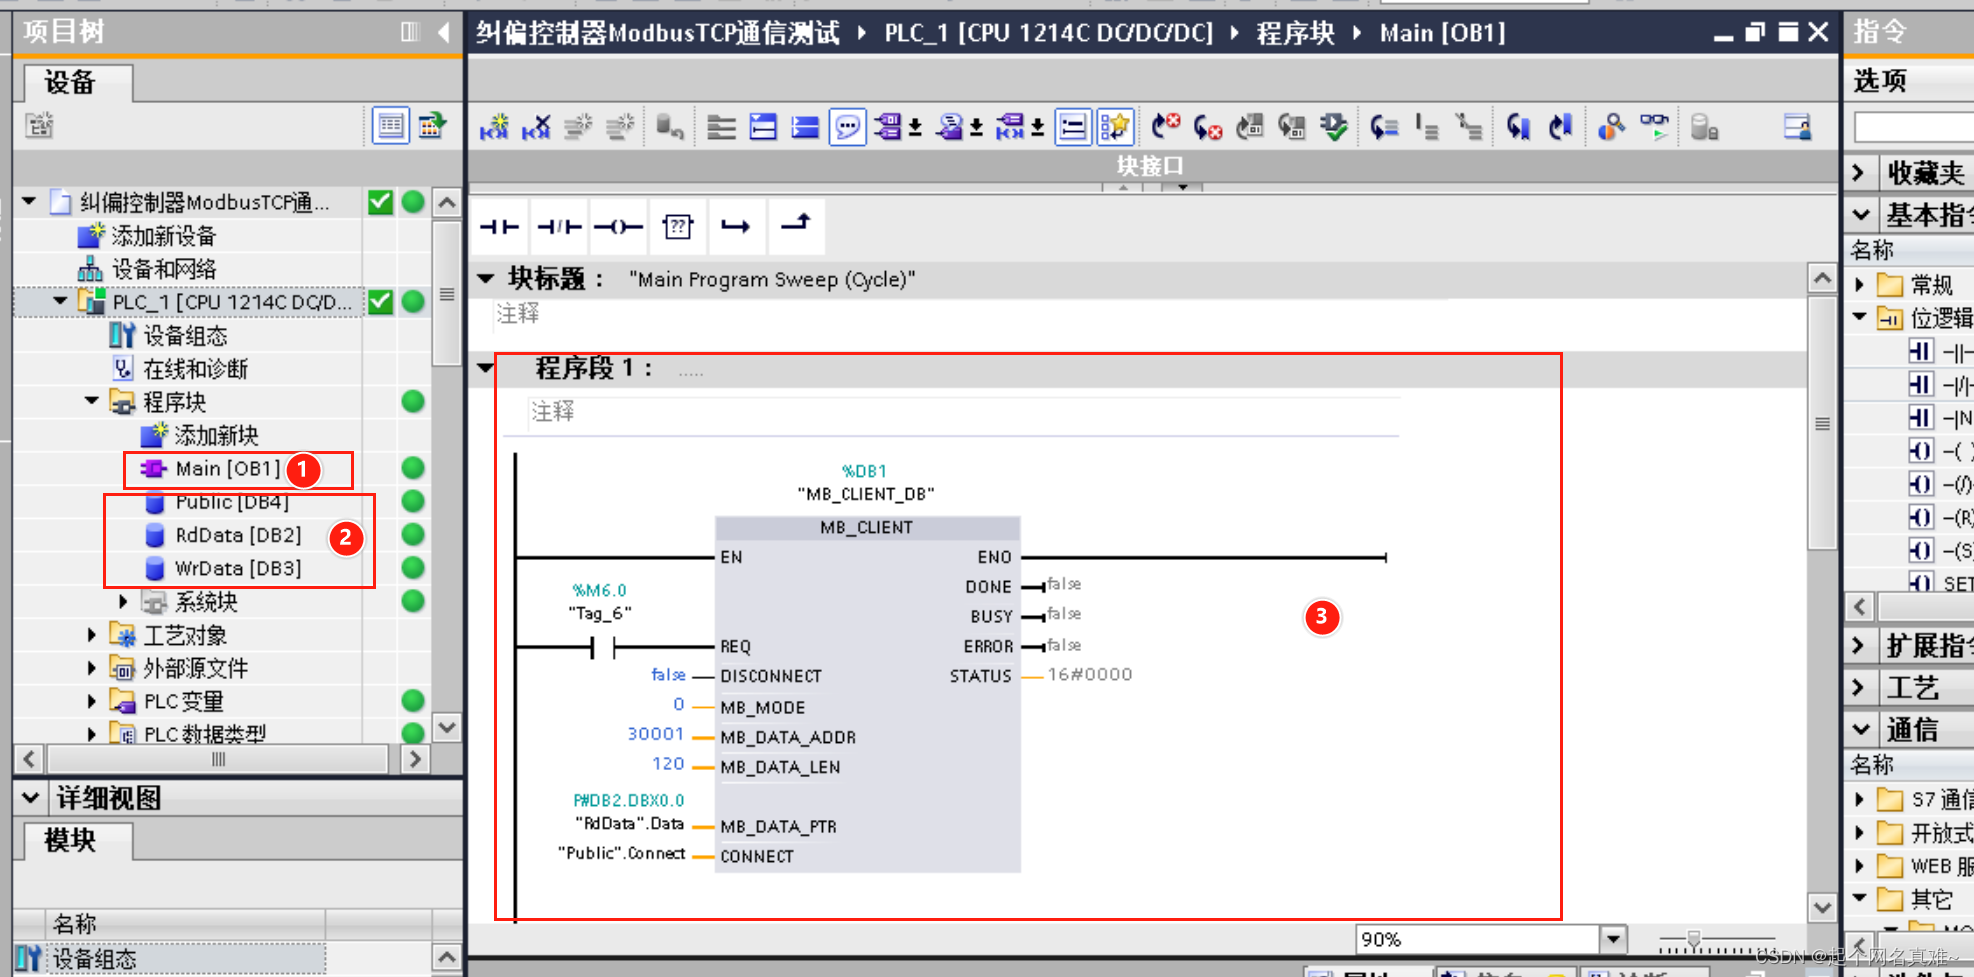Expand the 常规 instruction folder
1974x977 pixels.
pos(1860,285)
